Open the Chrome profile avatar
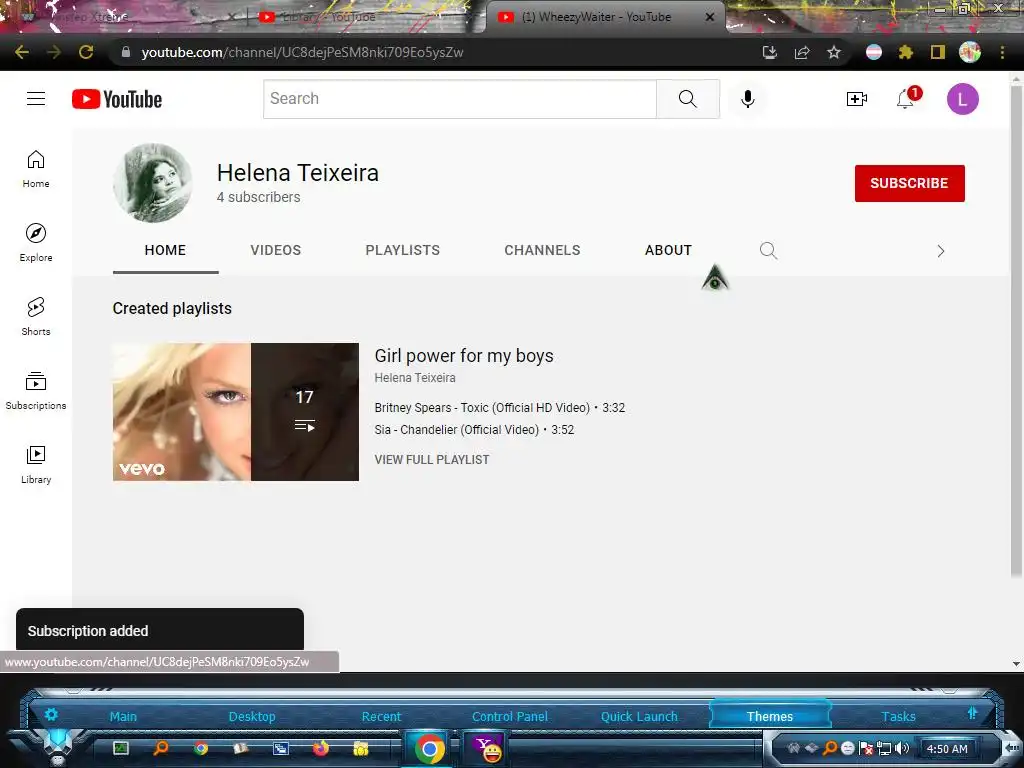The image size is (1024, 768). coord(970,52)
